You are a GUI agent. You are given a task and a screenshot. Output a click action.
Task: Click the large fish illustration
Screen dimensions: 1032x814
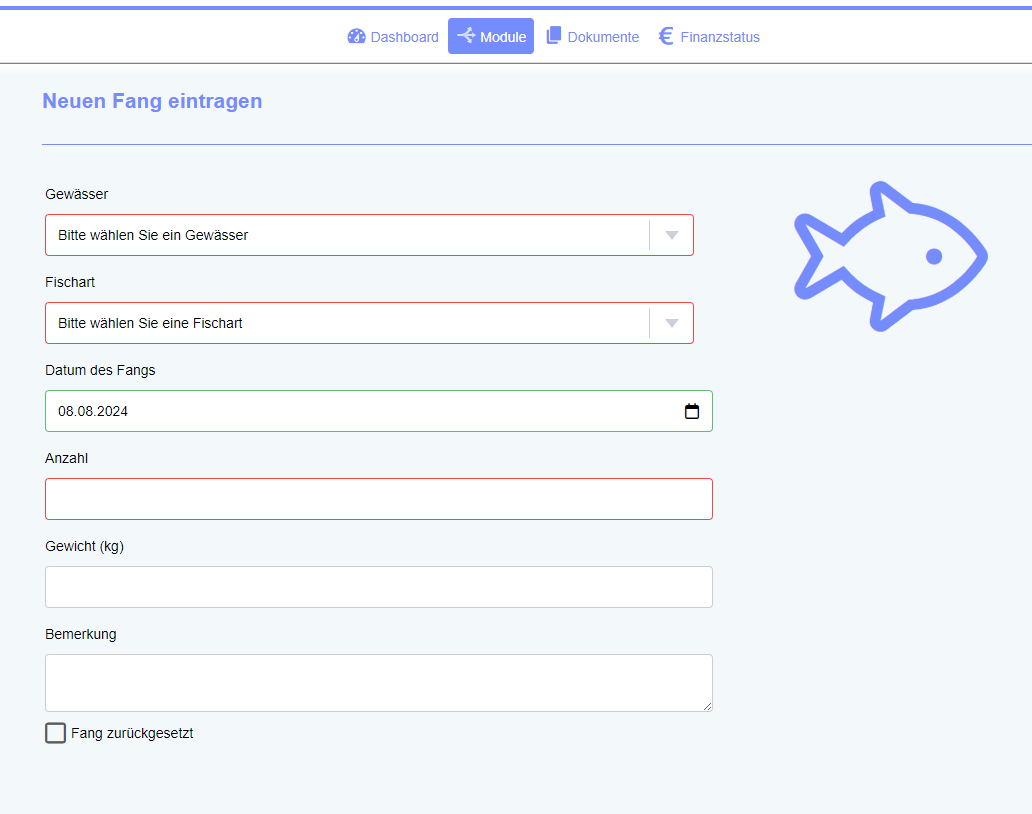click(888, 256)
